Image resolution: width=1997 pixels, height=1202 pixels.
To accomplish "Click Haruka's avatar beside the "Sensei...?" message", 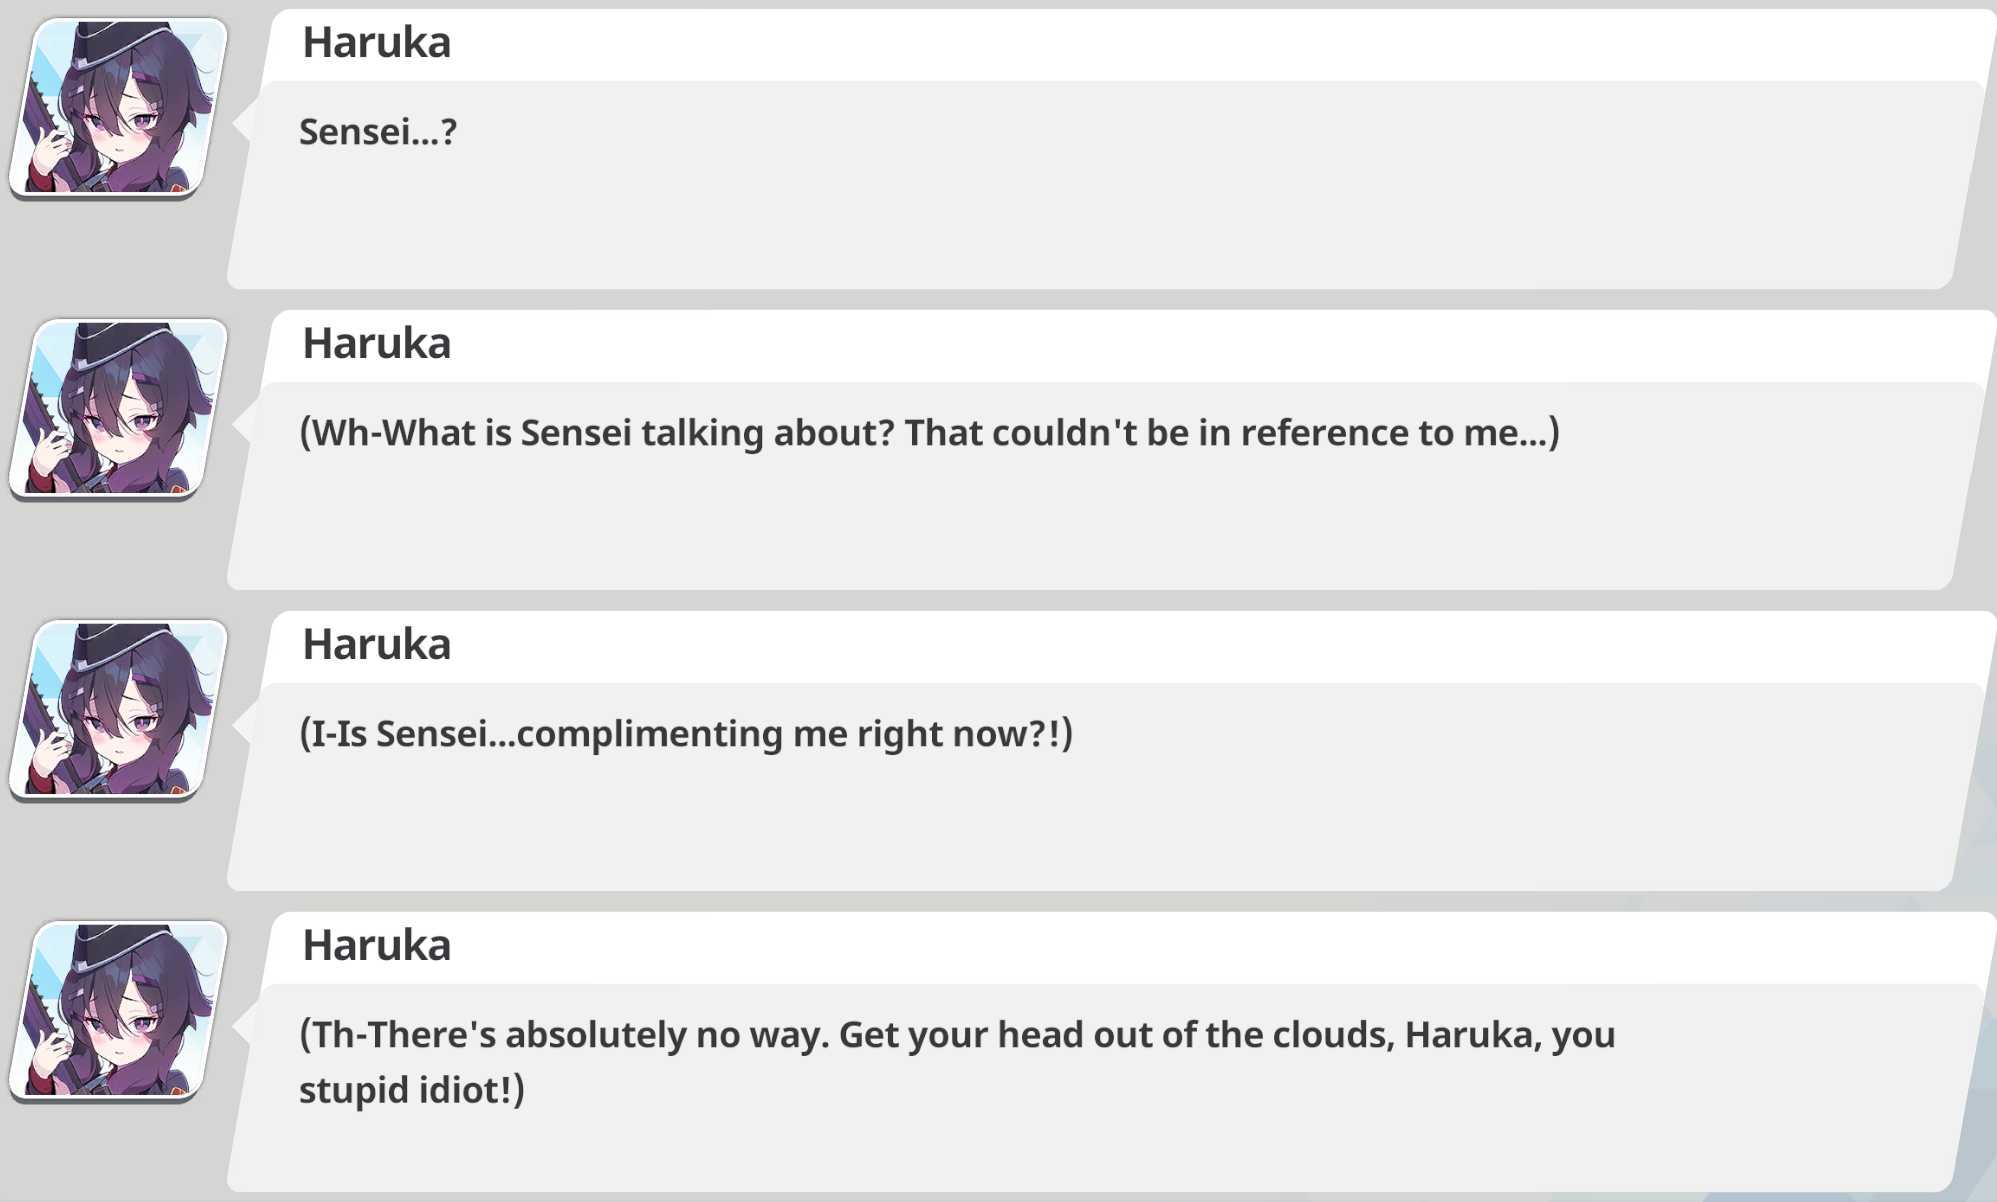I will pos(118,108).
